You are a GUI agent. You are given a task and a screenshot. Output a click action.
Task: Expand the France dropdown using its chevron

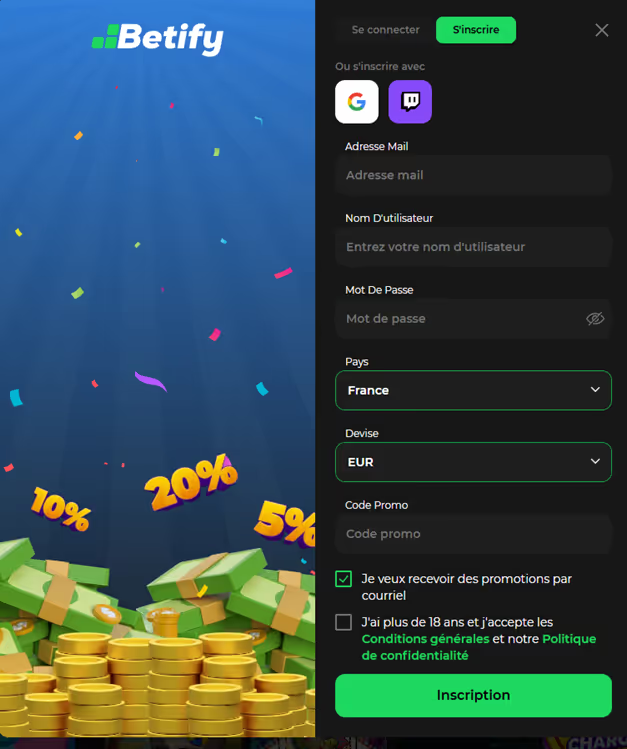(595, 390)
